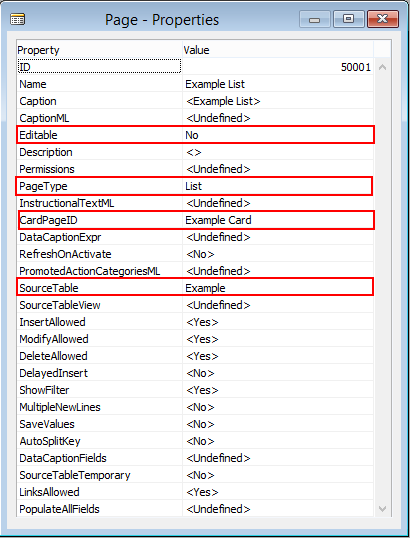Click the Caption property row label

38,101
